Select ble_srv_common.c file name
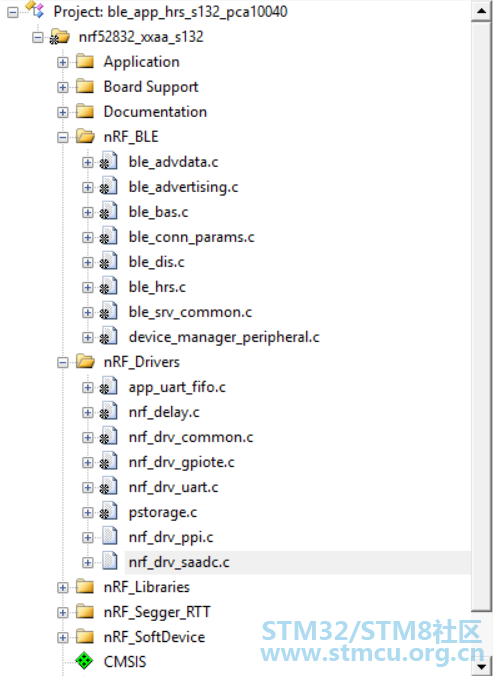 190,312
